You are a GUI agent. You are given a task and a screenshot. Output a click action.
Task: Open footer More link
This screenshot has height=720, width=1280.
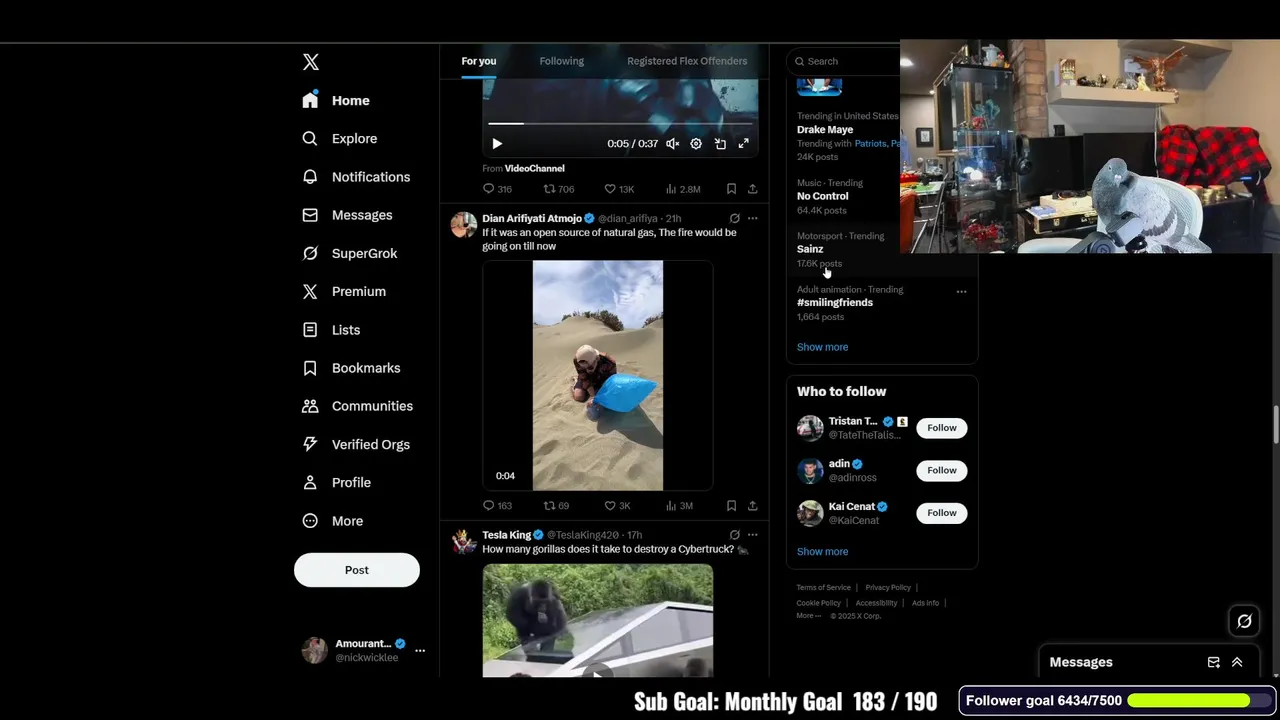coord(808,616)
